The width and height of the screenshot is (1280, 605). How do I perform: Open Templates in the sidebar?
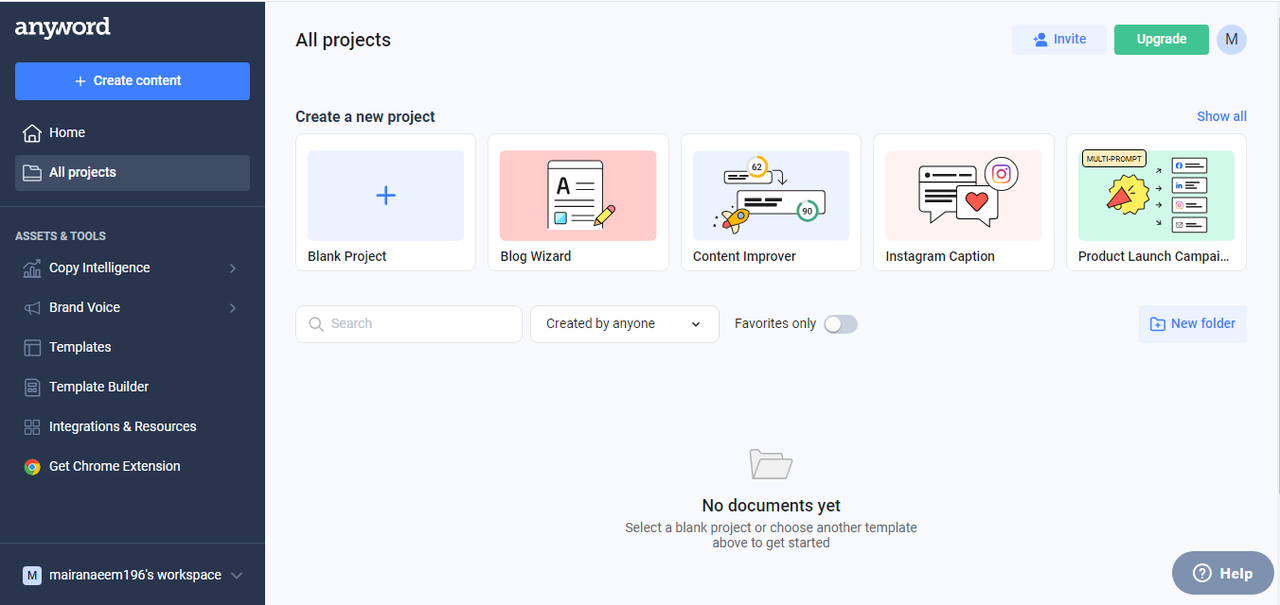tap(132, 347)
